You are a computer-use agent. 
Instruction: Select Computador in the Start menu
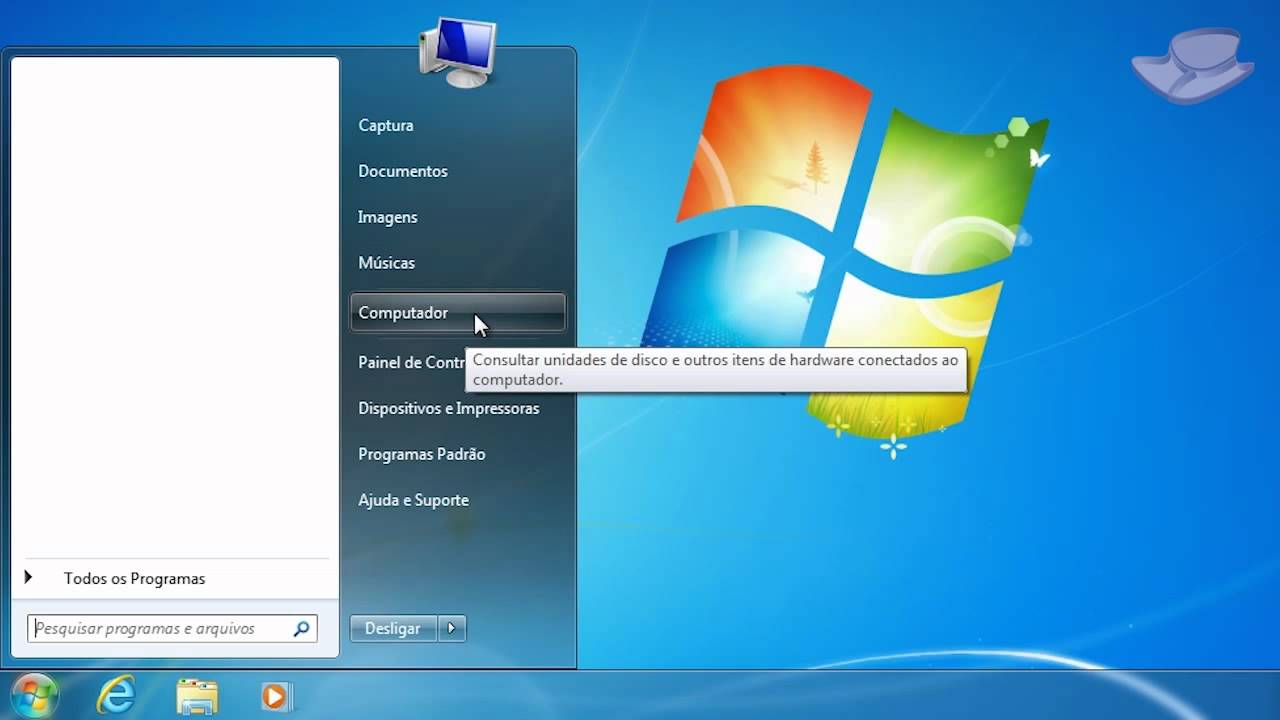point(458,312)
